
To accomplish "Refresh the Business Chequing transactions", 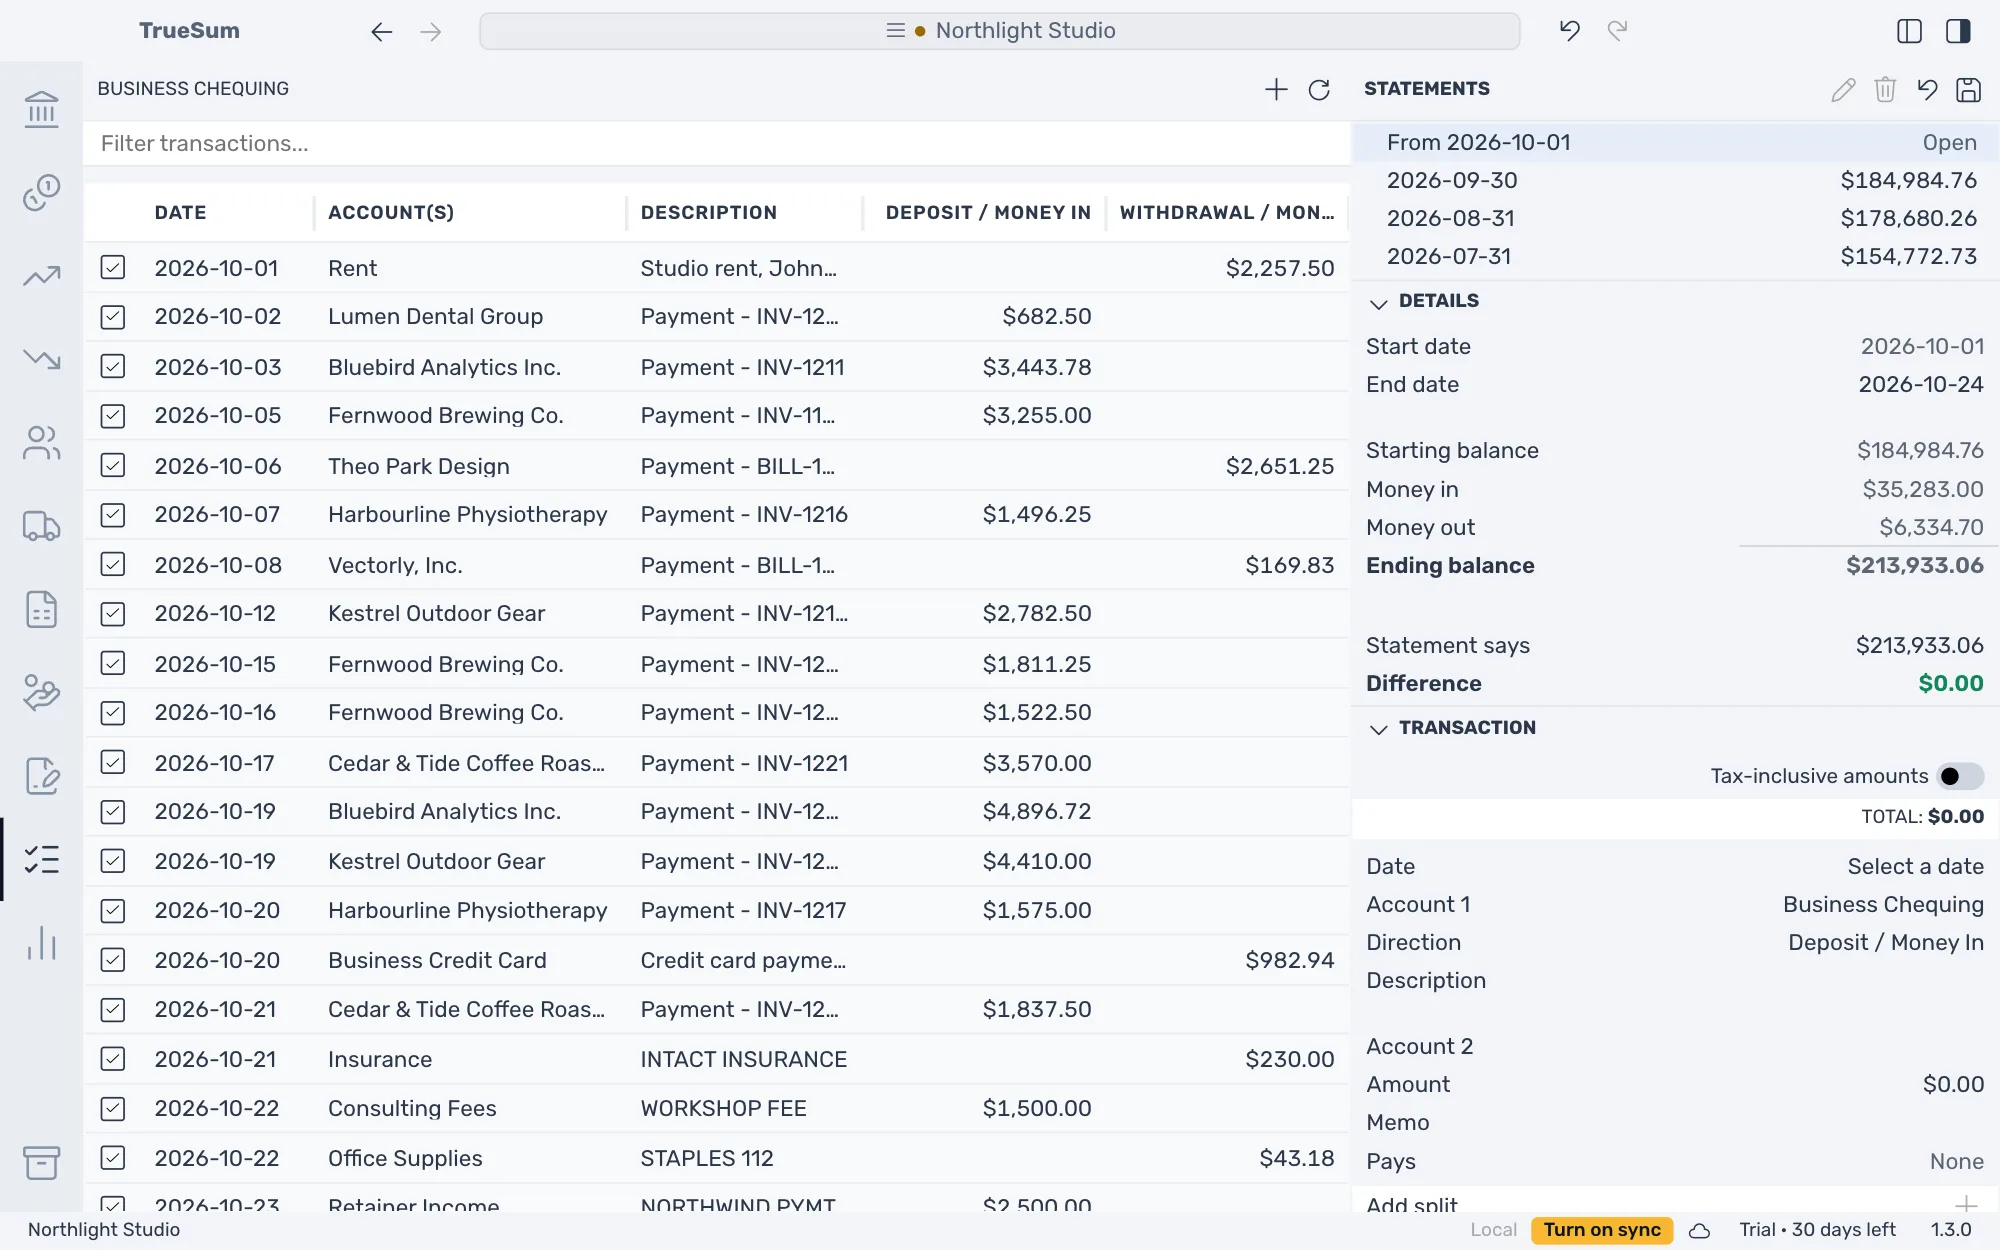I will coord(1319,89).
